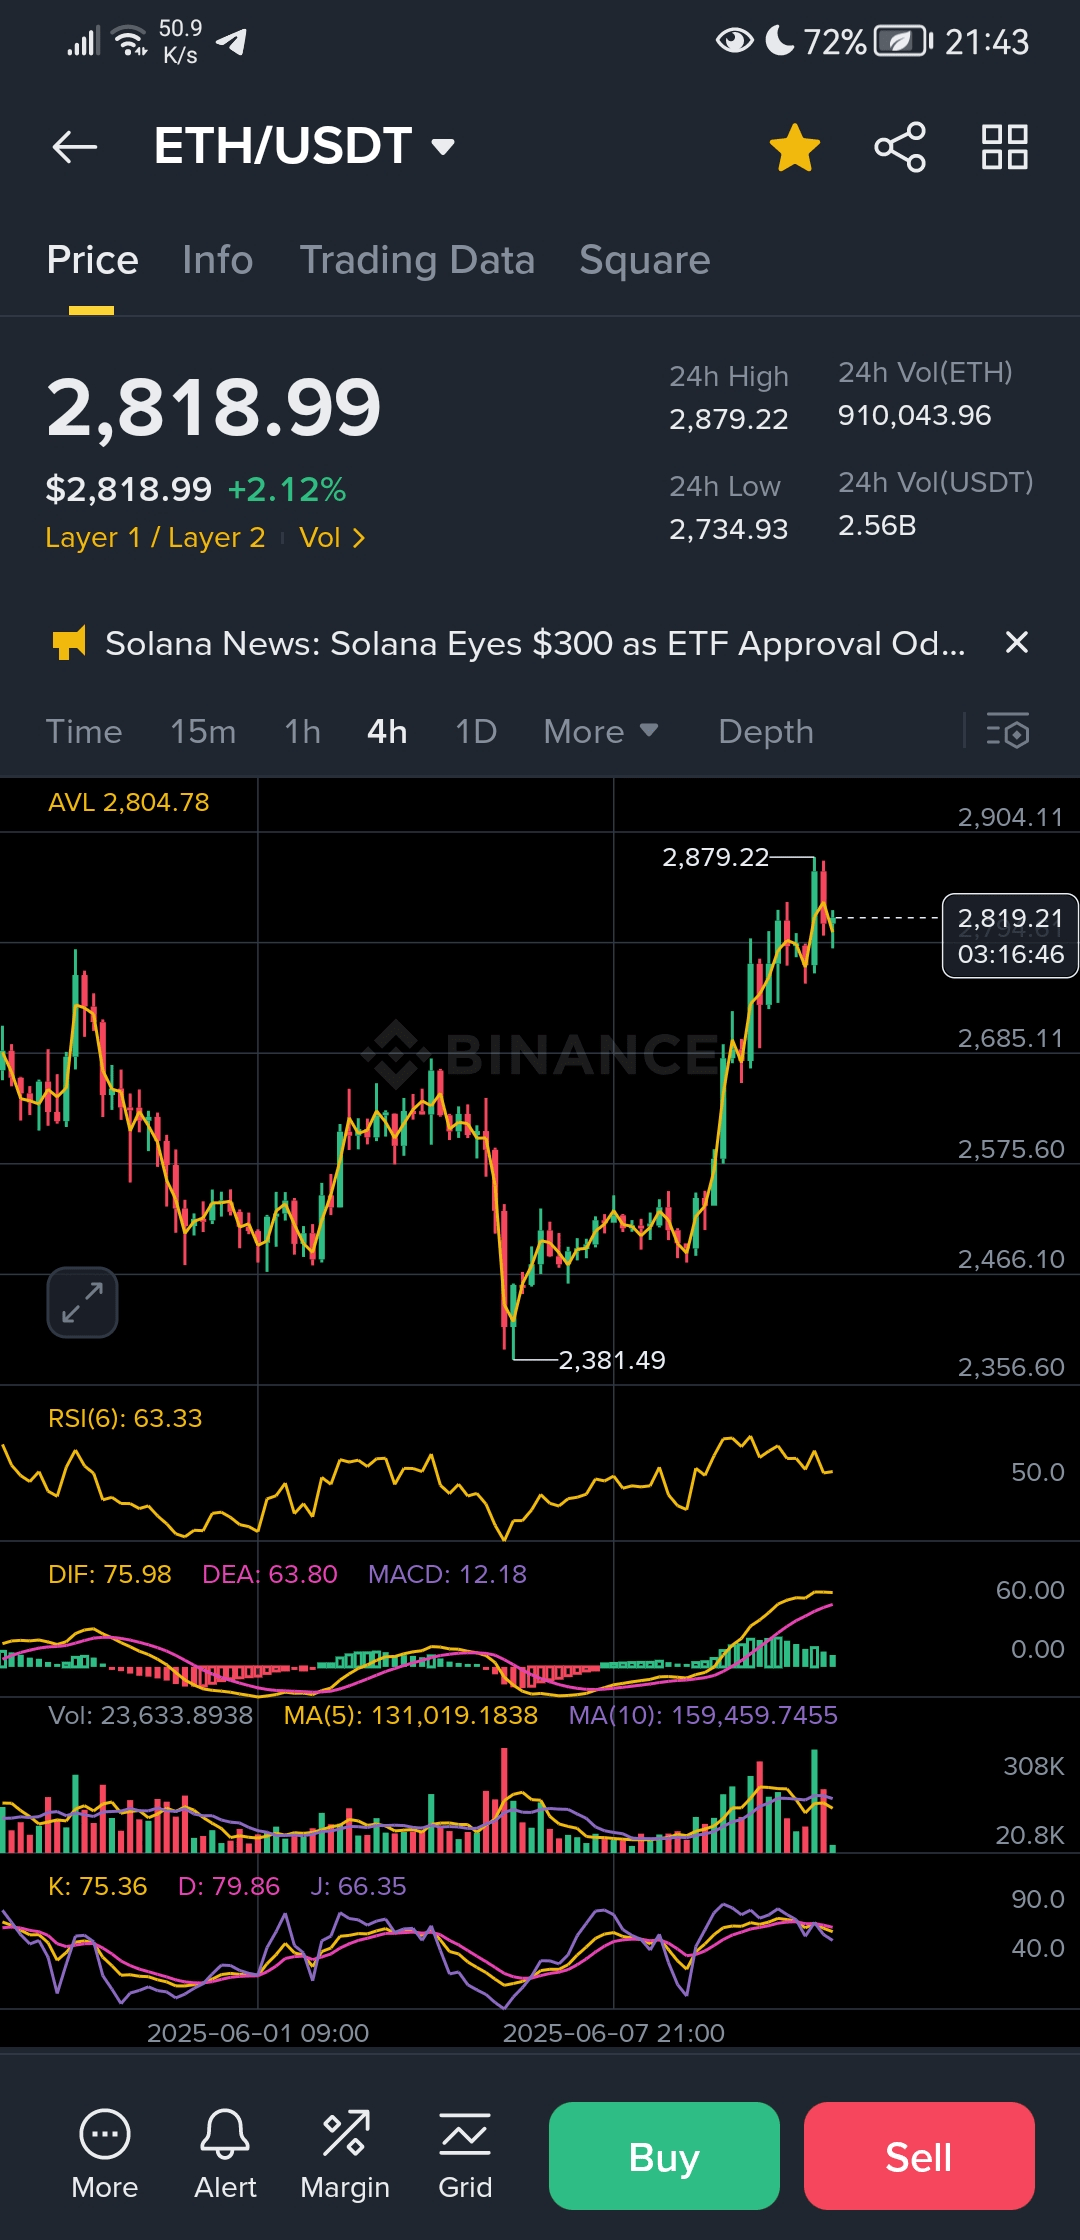Switch to the Info tab
The width and height of the screenshot is (1080, 2240).
point(218,260)
